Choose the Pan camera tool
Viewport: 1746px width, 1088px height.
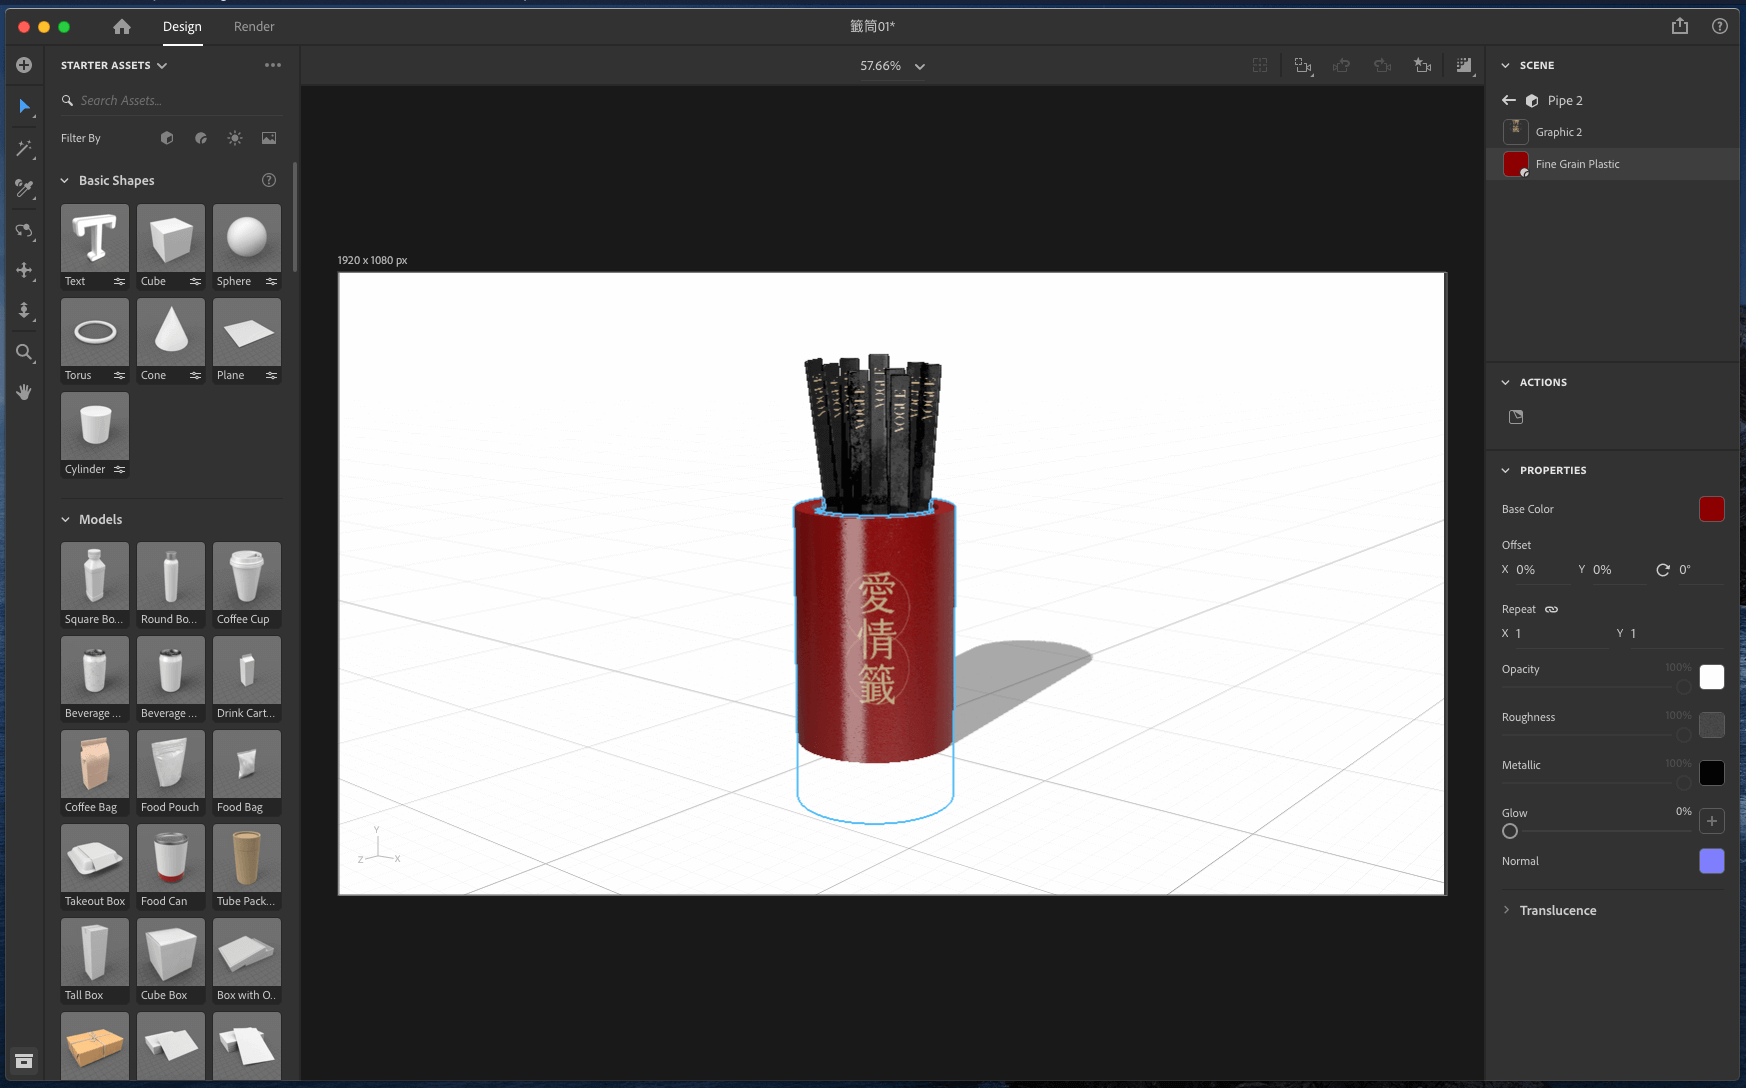(x=24, y=270)
